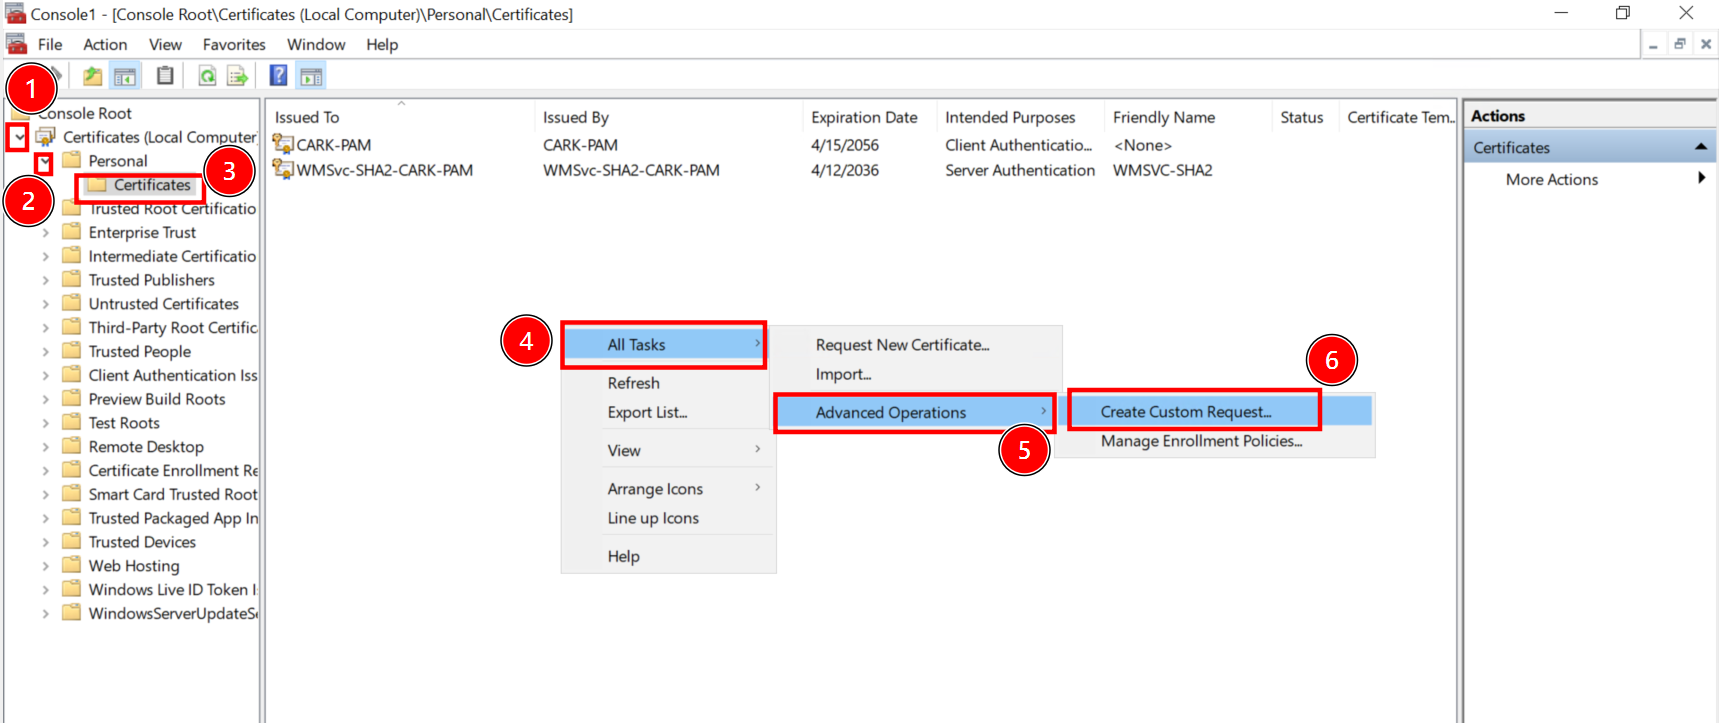Choose Import from All Tasks submenu
The image size is (1719, 723).
pyautogui.click(x=843, y=375)
